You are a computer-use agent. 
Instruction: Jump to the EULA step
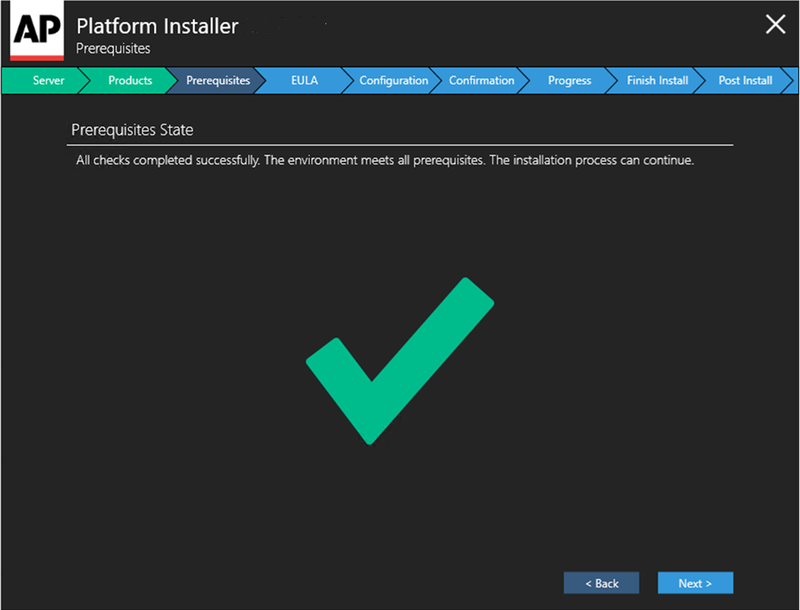(305, 81)
